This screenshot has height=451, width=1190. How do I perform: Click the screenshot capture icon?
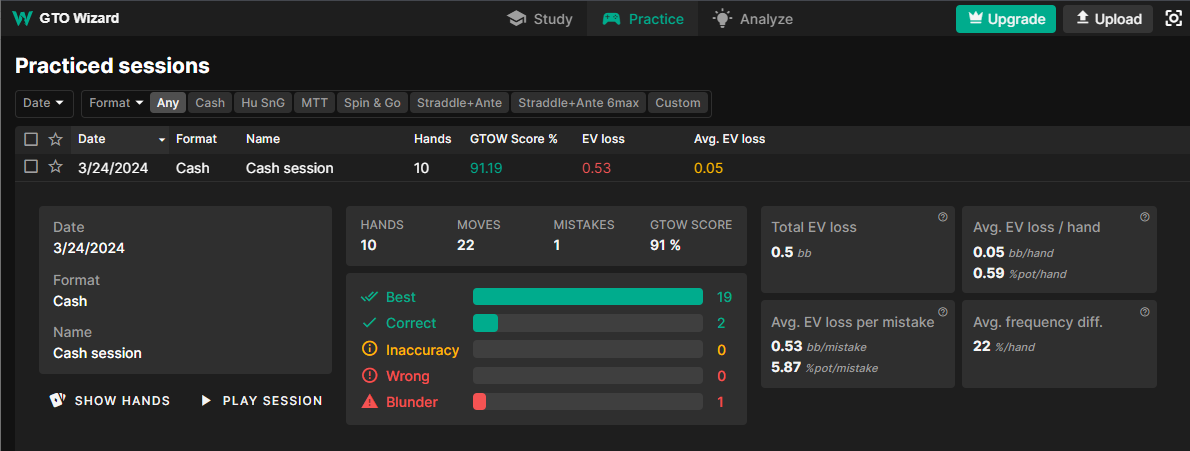pos(1173,19)
